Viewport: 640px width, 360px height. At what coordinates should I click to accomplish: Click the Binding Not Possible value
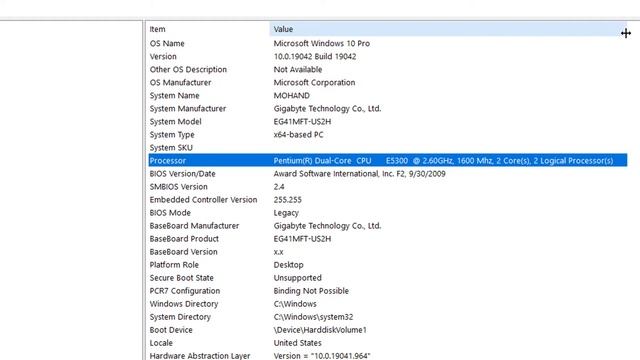click(311, 291)
